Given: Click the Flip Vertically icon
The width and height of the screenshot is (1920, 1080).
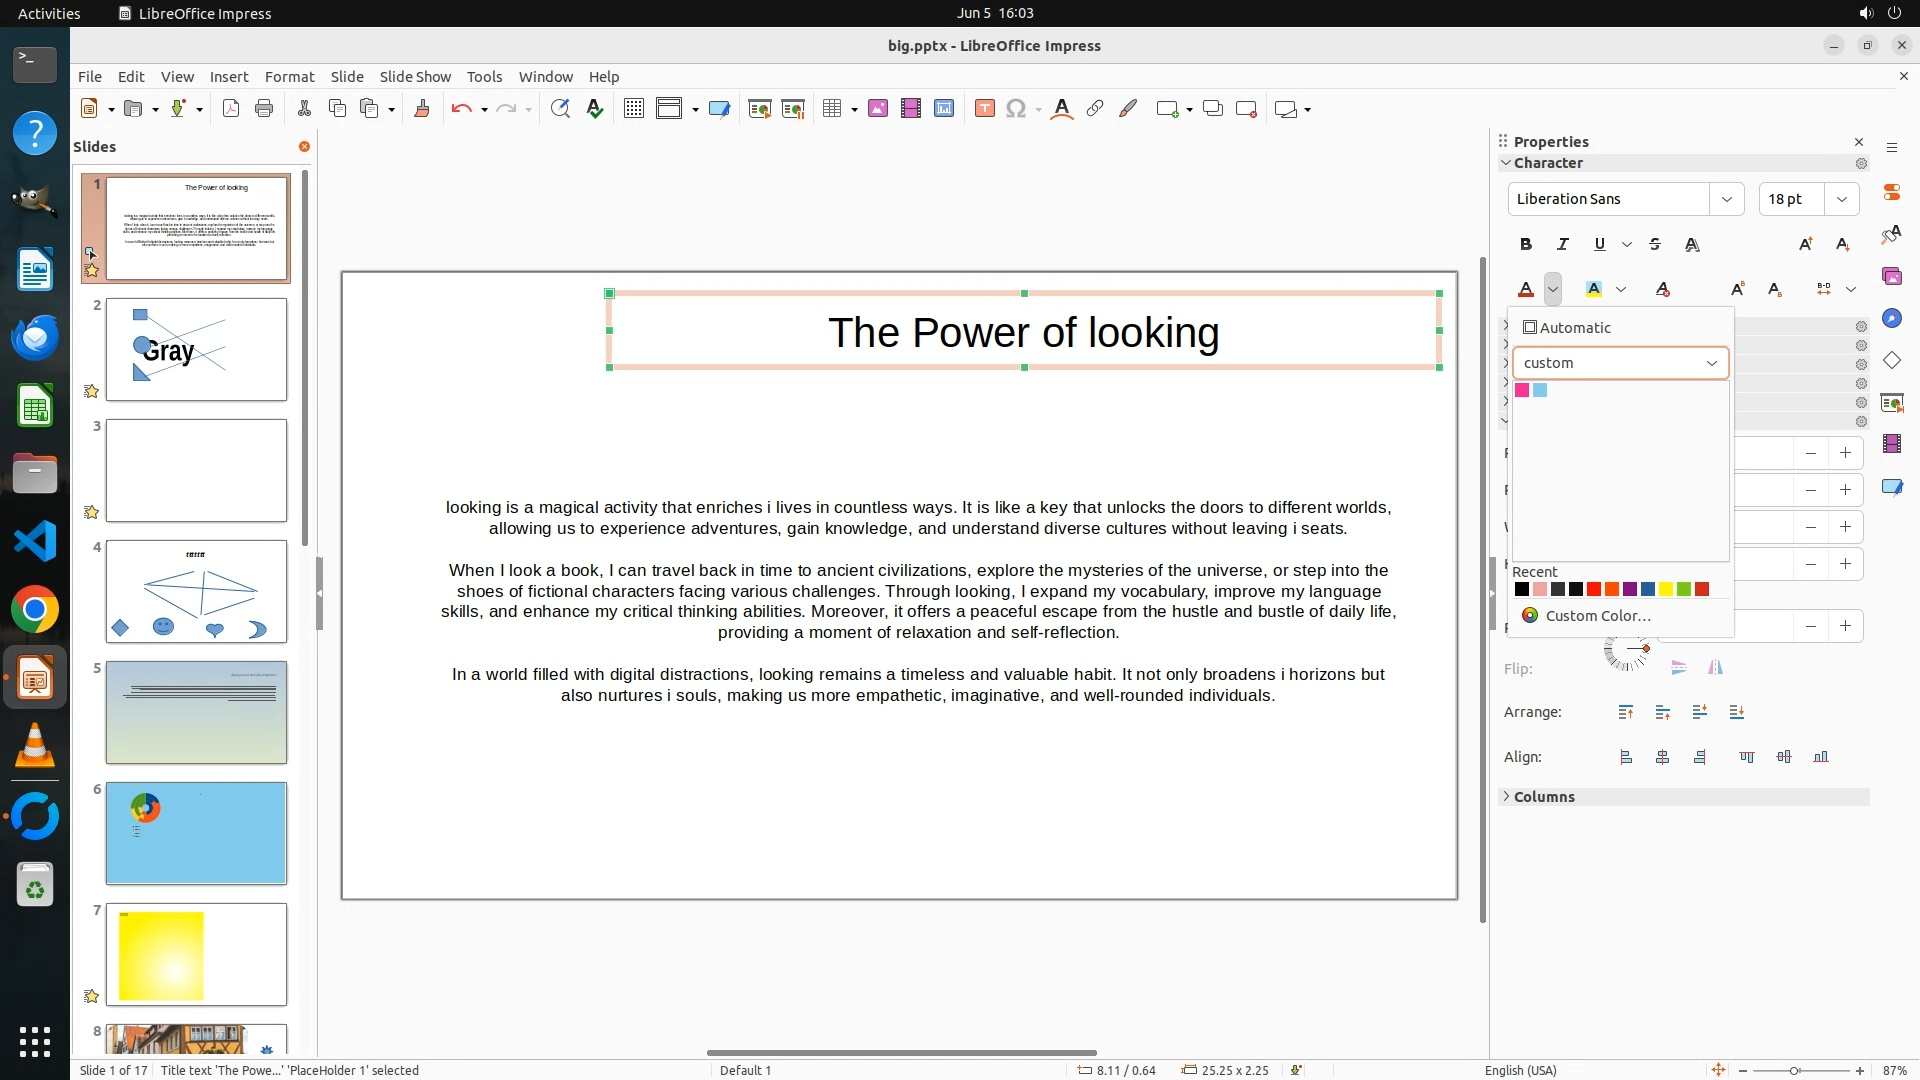Looking at the screenshot, I should 1679,668.
